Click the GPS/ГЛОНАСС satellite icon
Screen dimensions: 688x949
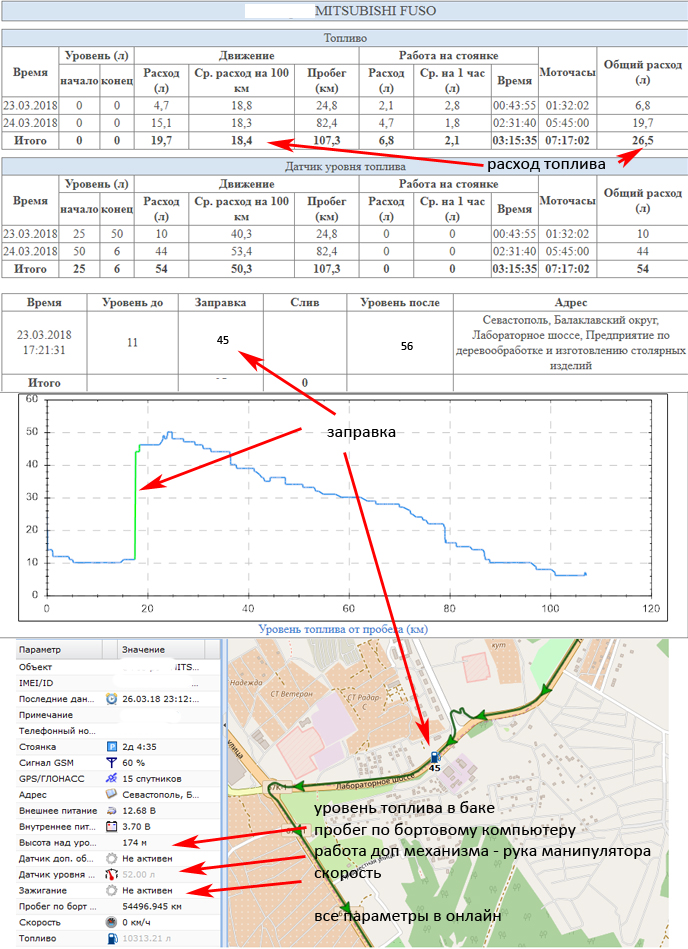[111, 779]
